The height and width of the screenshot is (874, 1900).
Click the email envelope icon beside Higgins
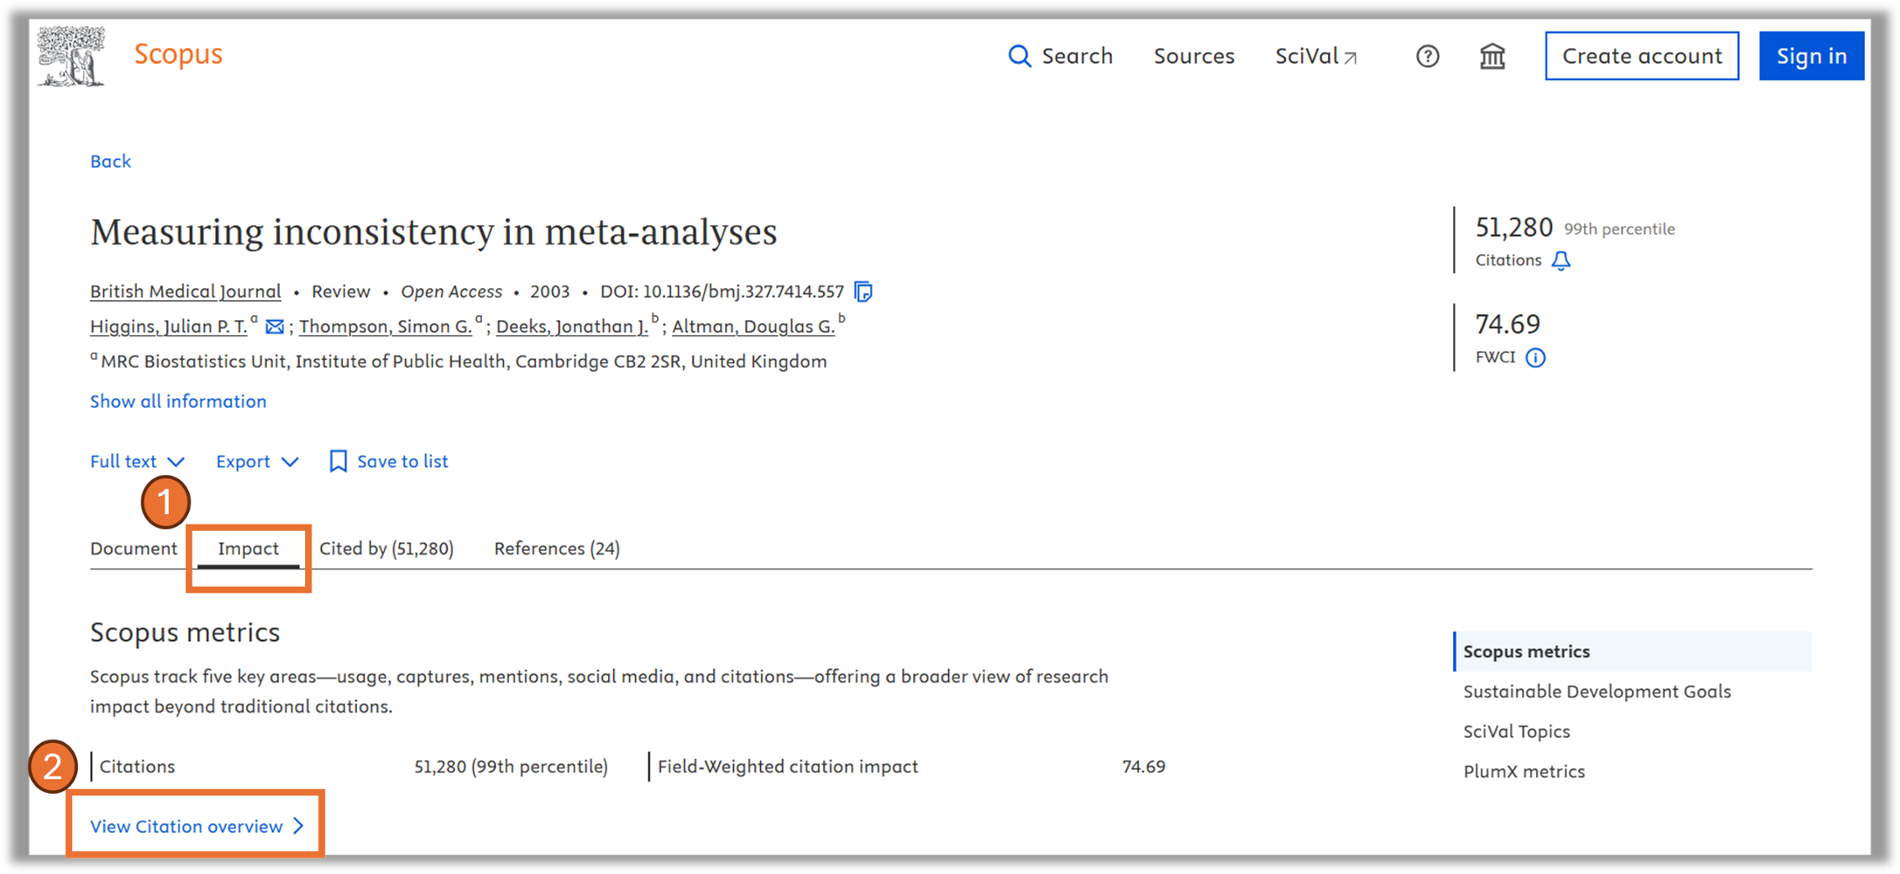pyautogui.click(x=274, y=327)
